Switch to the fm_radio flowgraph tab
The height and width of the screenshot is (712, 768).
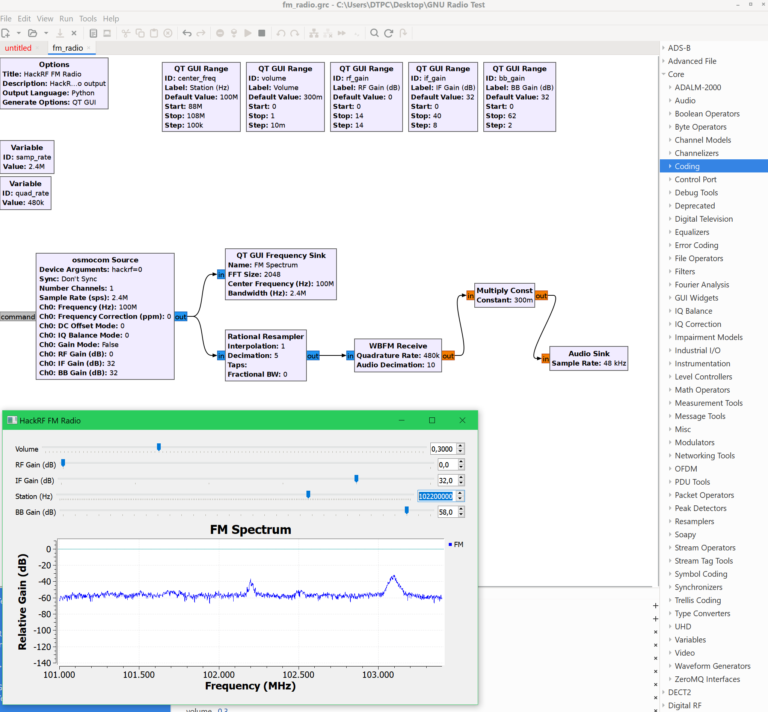[x=68, y=48]
